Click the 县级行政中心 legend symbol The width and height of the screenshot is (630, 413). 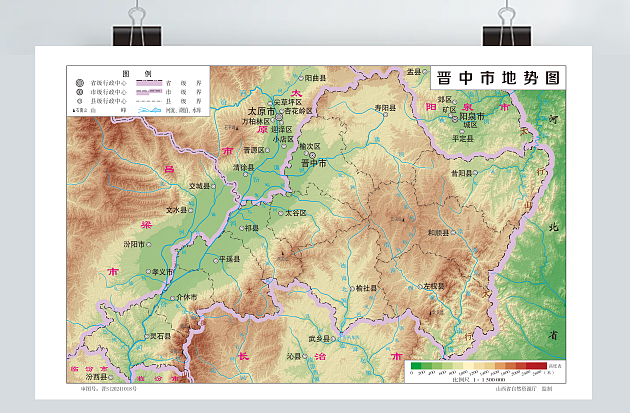(x=80, y=101)
